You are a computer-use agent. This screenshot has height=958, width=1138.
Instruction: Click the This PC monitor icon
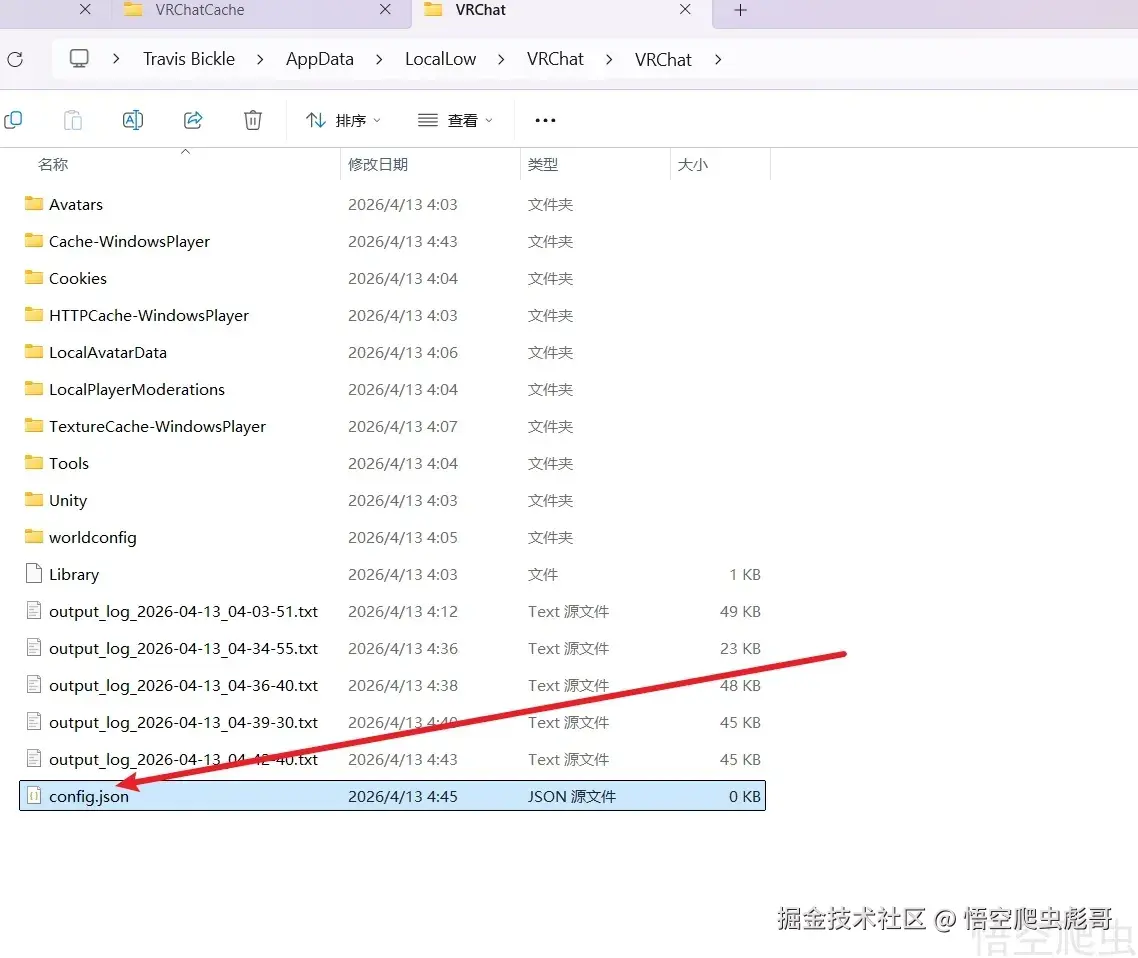[79, 59]
